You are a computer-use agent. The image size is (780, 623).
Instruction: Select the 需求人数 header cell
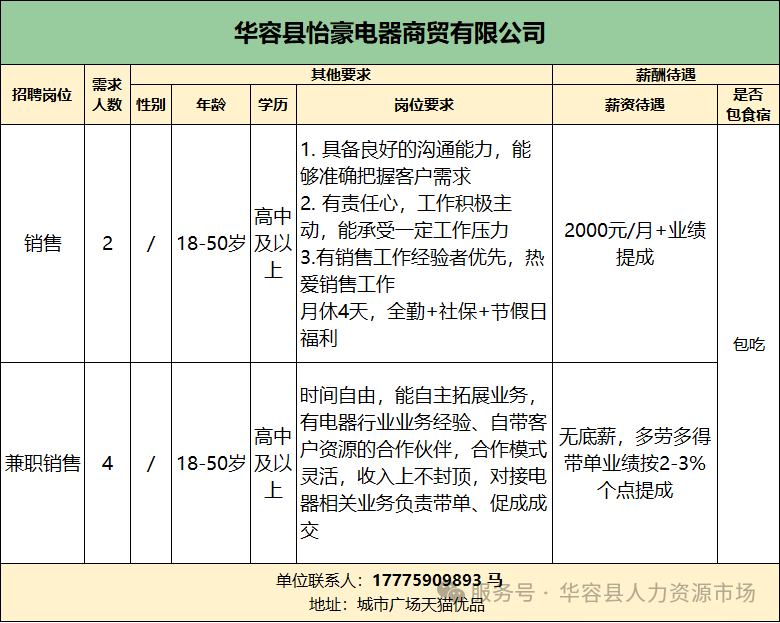coord(107,95)
